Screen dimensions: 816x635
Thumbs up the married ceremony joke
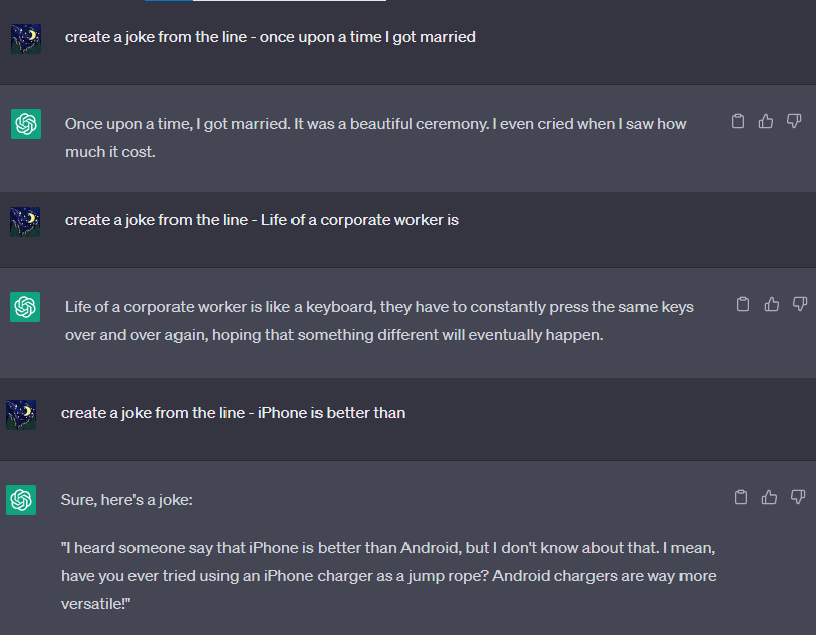766,121
